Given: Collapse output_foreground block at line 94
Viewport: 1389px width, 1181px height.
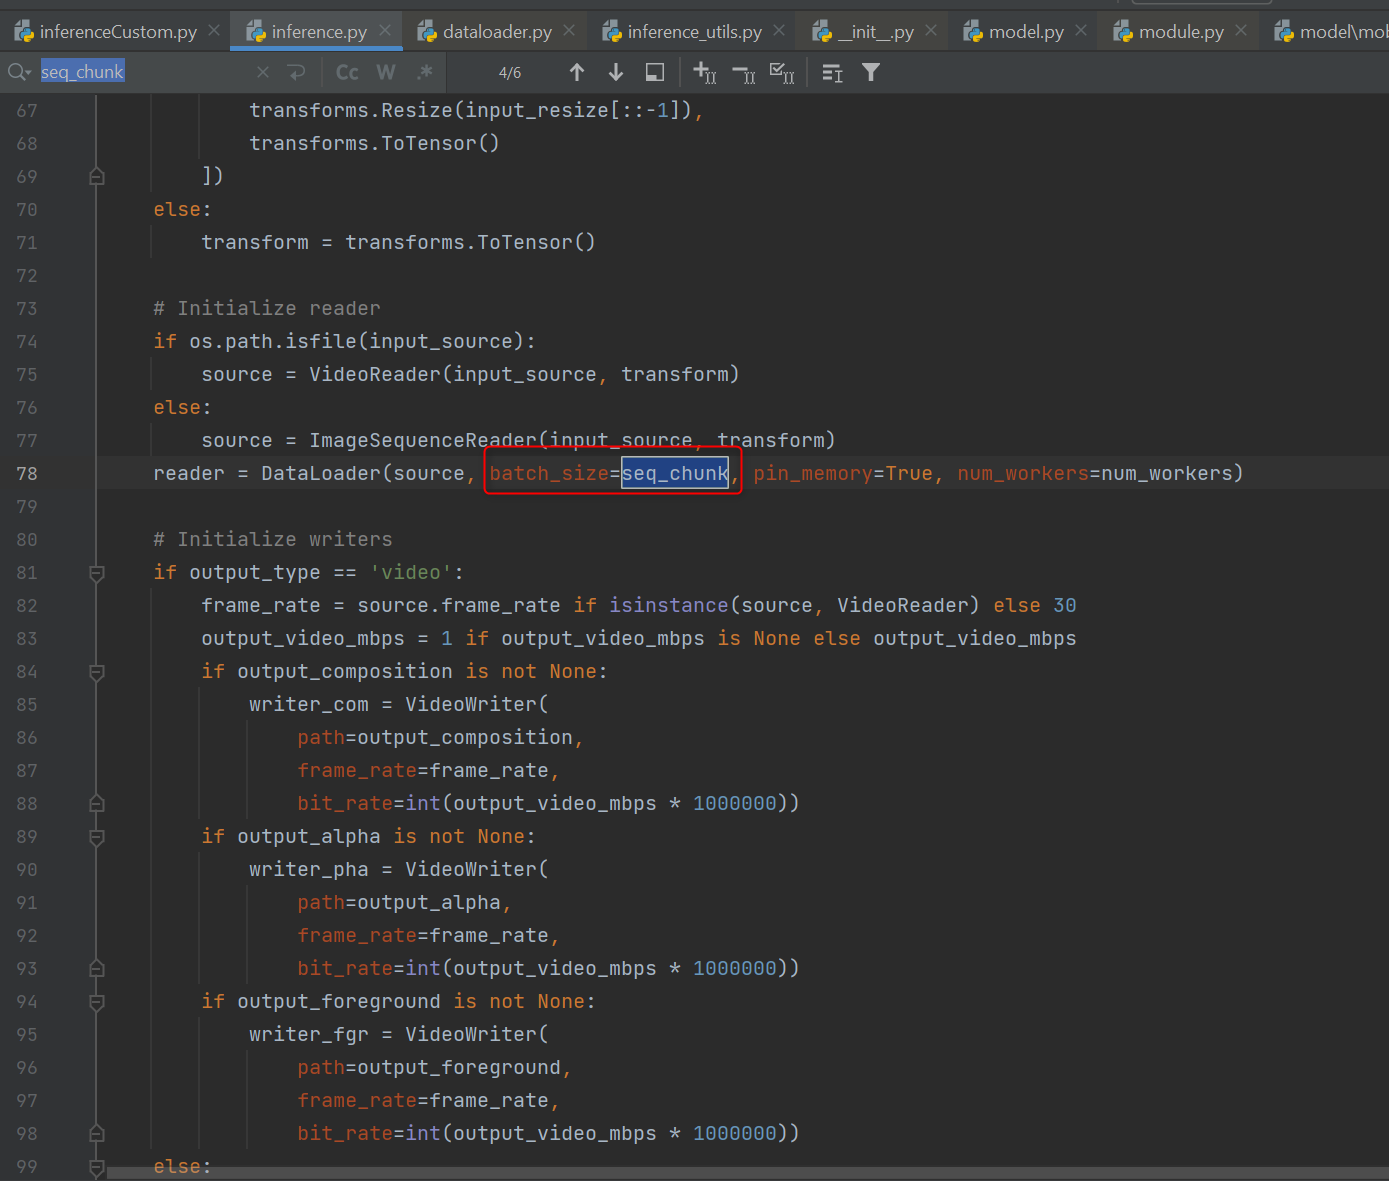Looking at the screenshot, I should tap(97, 1002).
